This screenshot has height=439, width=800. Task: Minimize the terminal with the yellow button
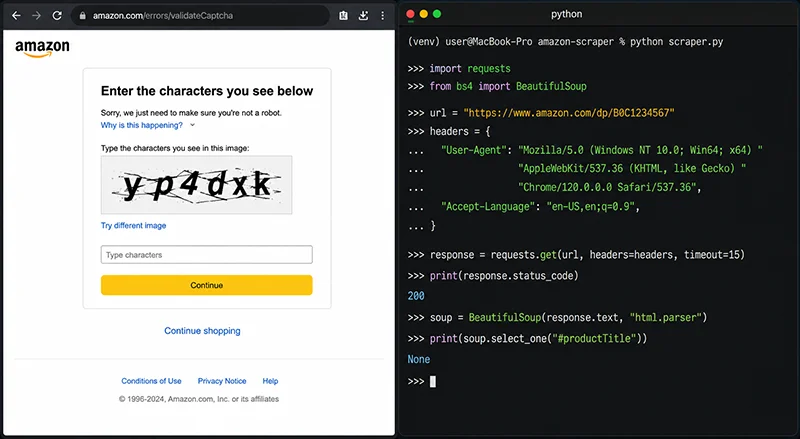point(423,14)
